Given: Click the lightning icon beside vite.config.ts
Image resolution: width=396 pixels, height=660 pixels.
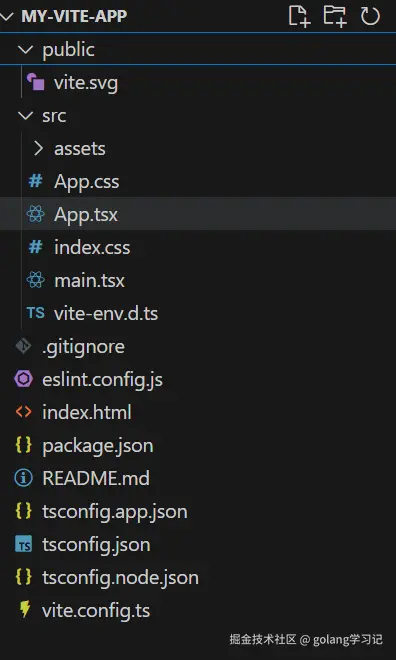Looking at the screenshot, I should 25,610.
